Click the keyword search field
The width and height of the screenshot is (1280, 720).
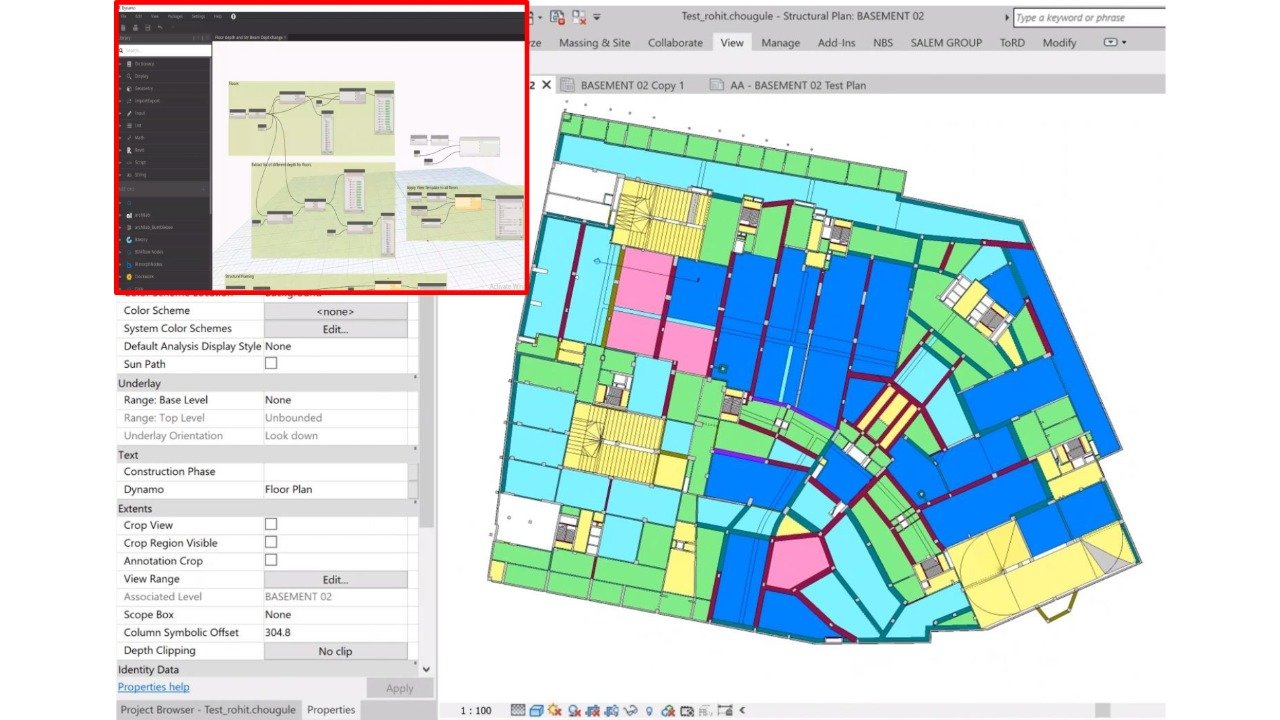click(x=1088, y=18)
